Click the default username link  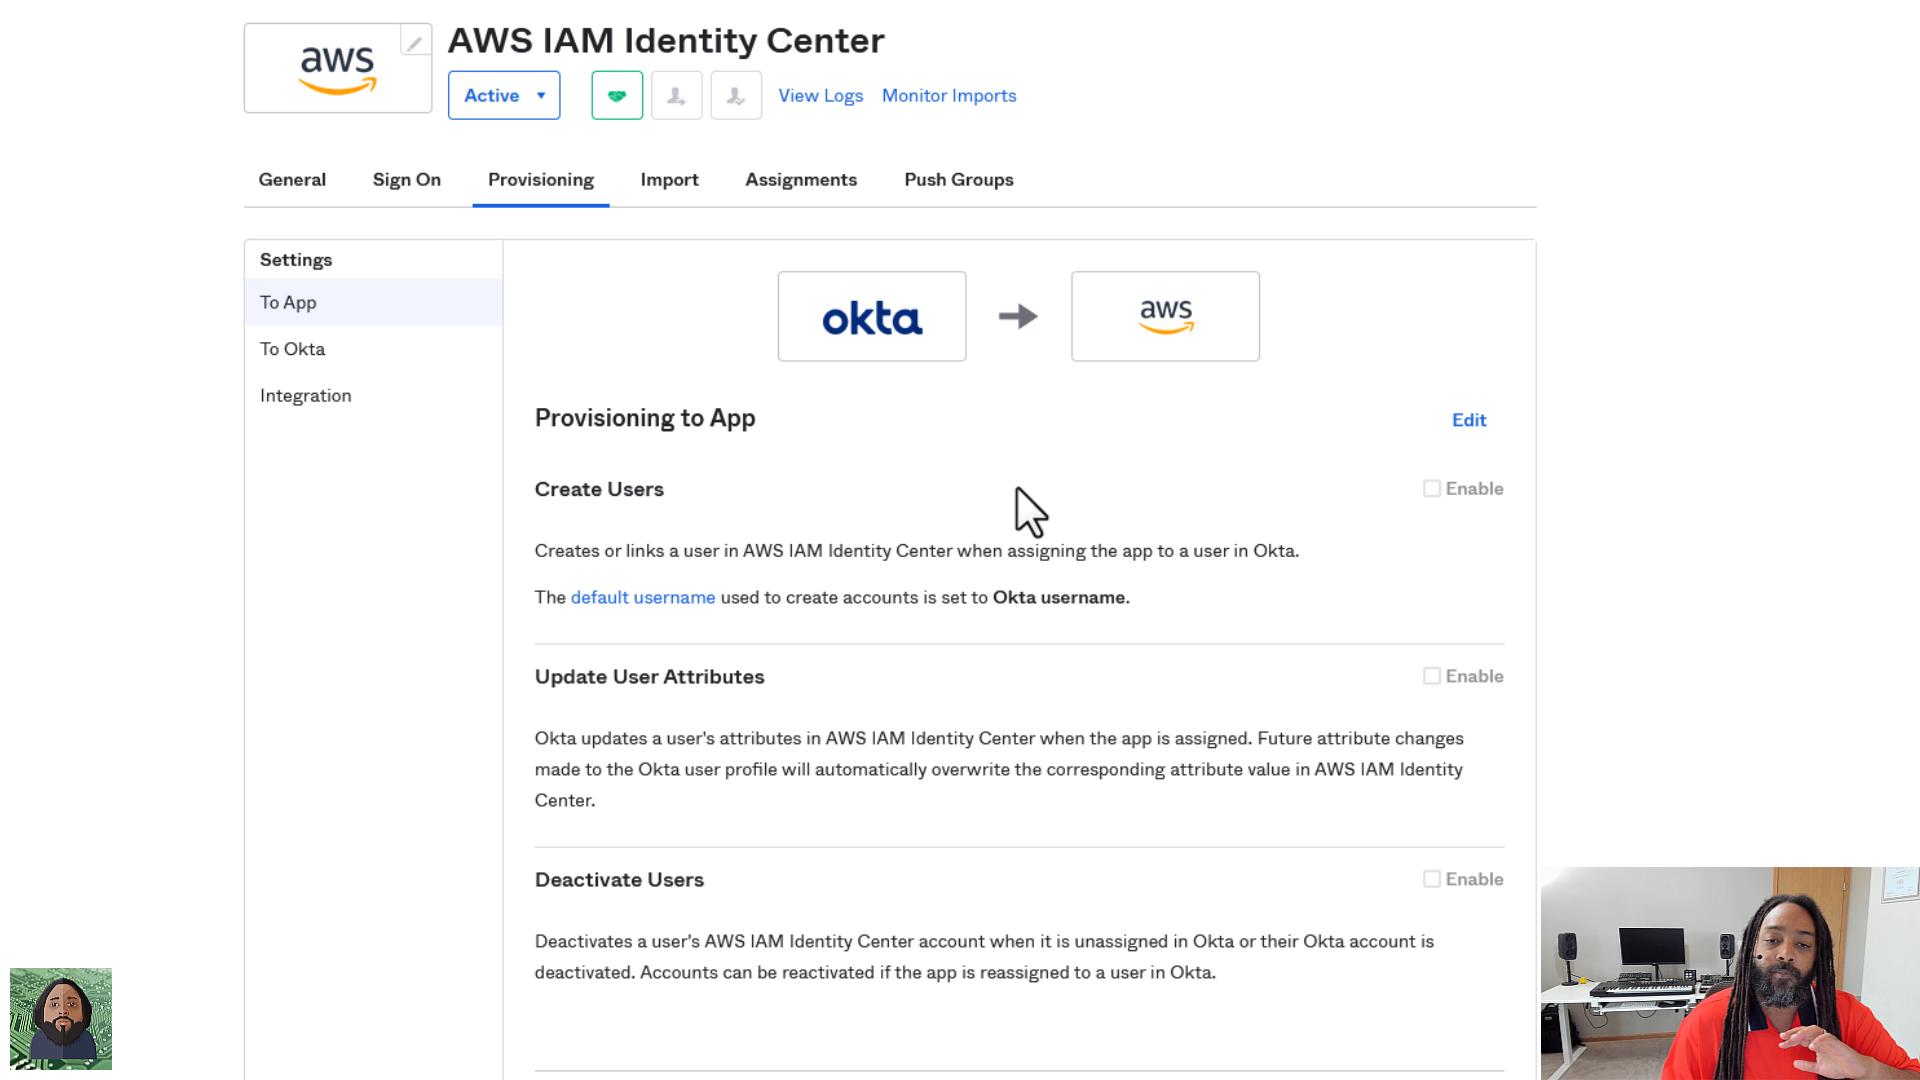point(643,597)
